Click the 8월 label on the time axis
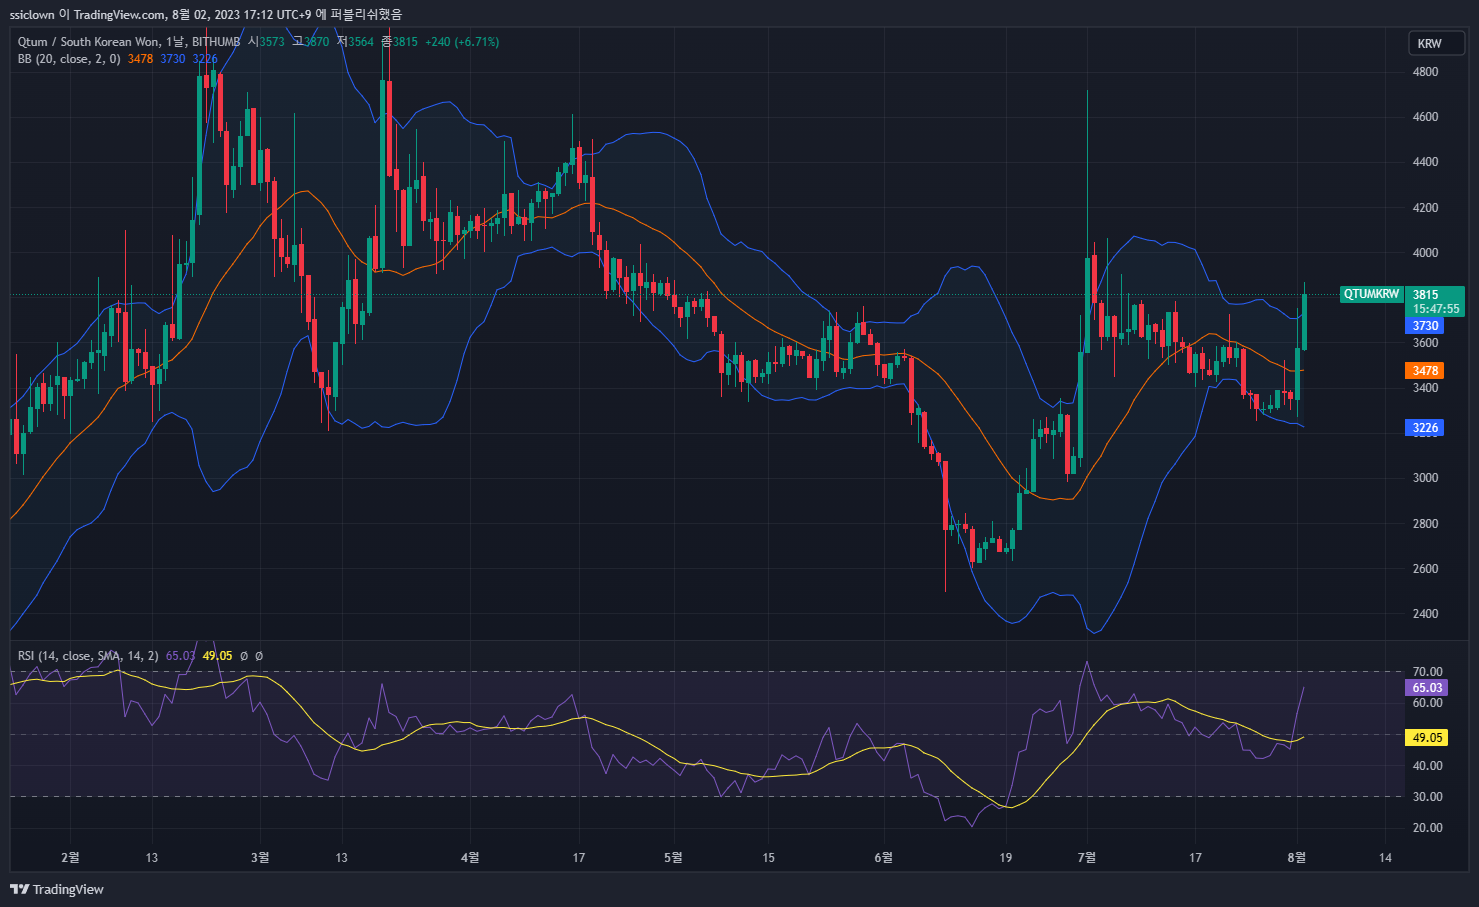The image size is (1479, 907). click(x=1297, y=857)
